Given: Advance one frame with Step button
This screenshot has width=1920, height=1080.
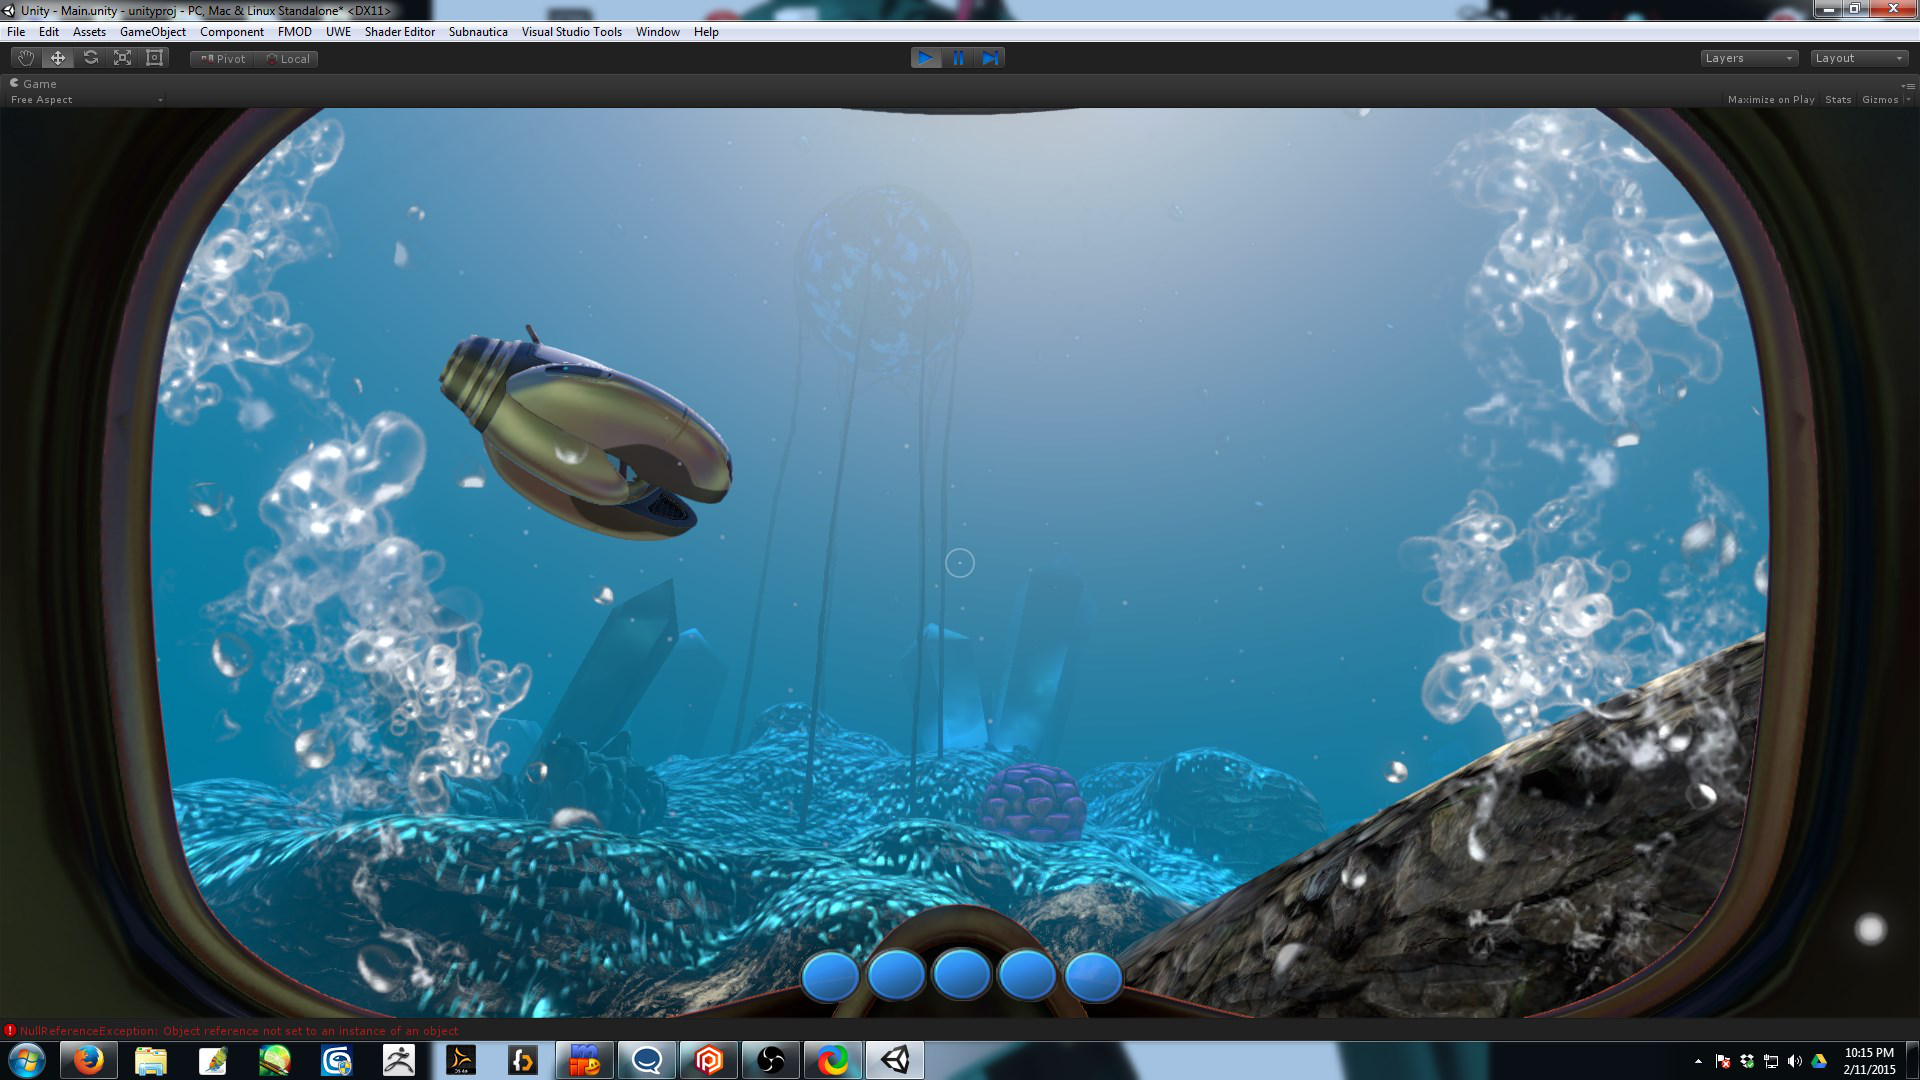Looking at the screenshot, I should 990,58.
